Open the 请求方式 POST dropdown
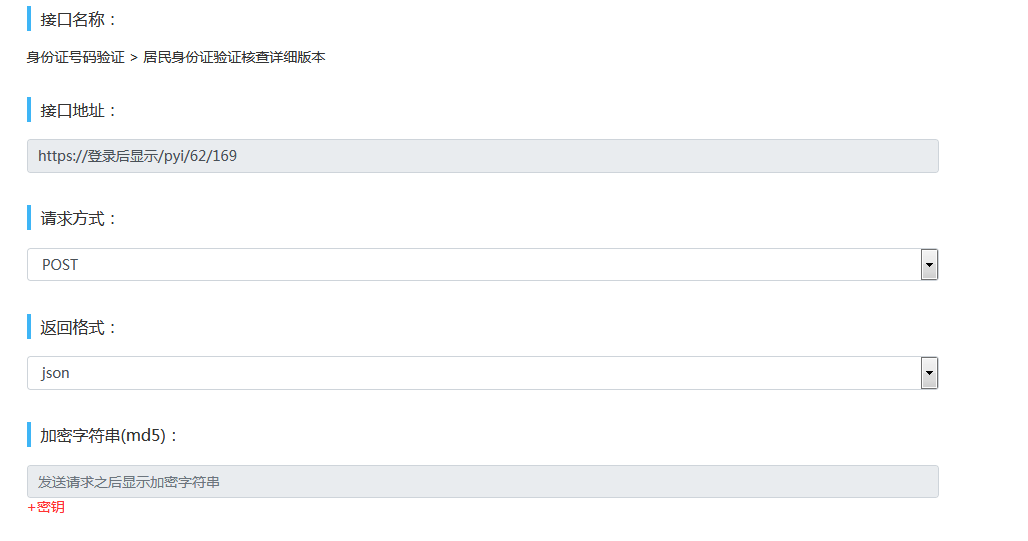1028x541 pixels. [x=473, y=265]
